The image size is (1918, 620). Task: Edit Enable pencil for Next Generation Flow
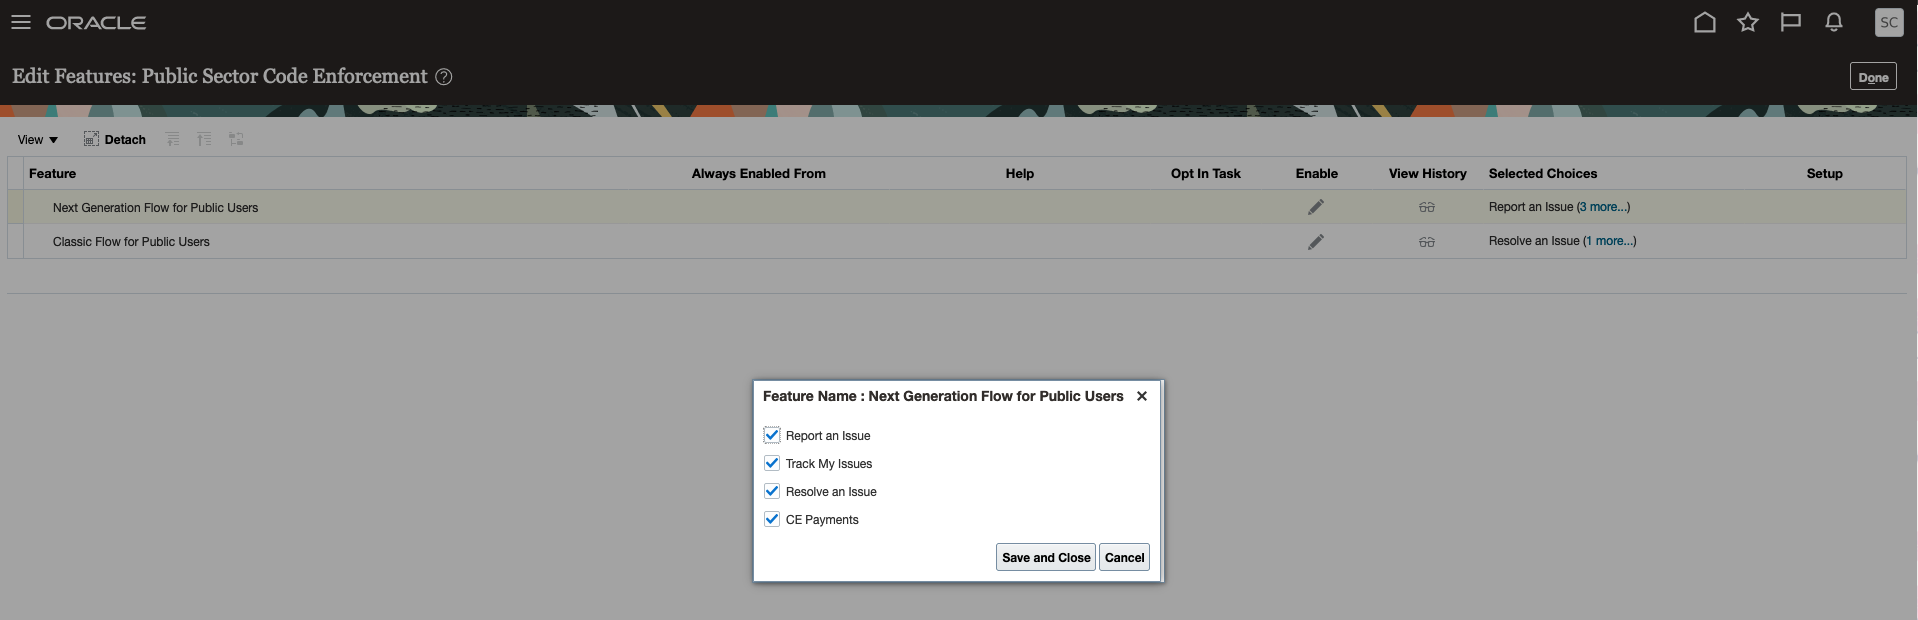[1316, 207]
